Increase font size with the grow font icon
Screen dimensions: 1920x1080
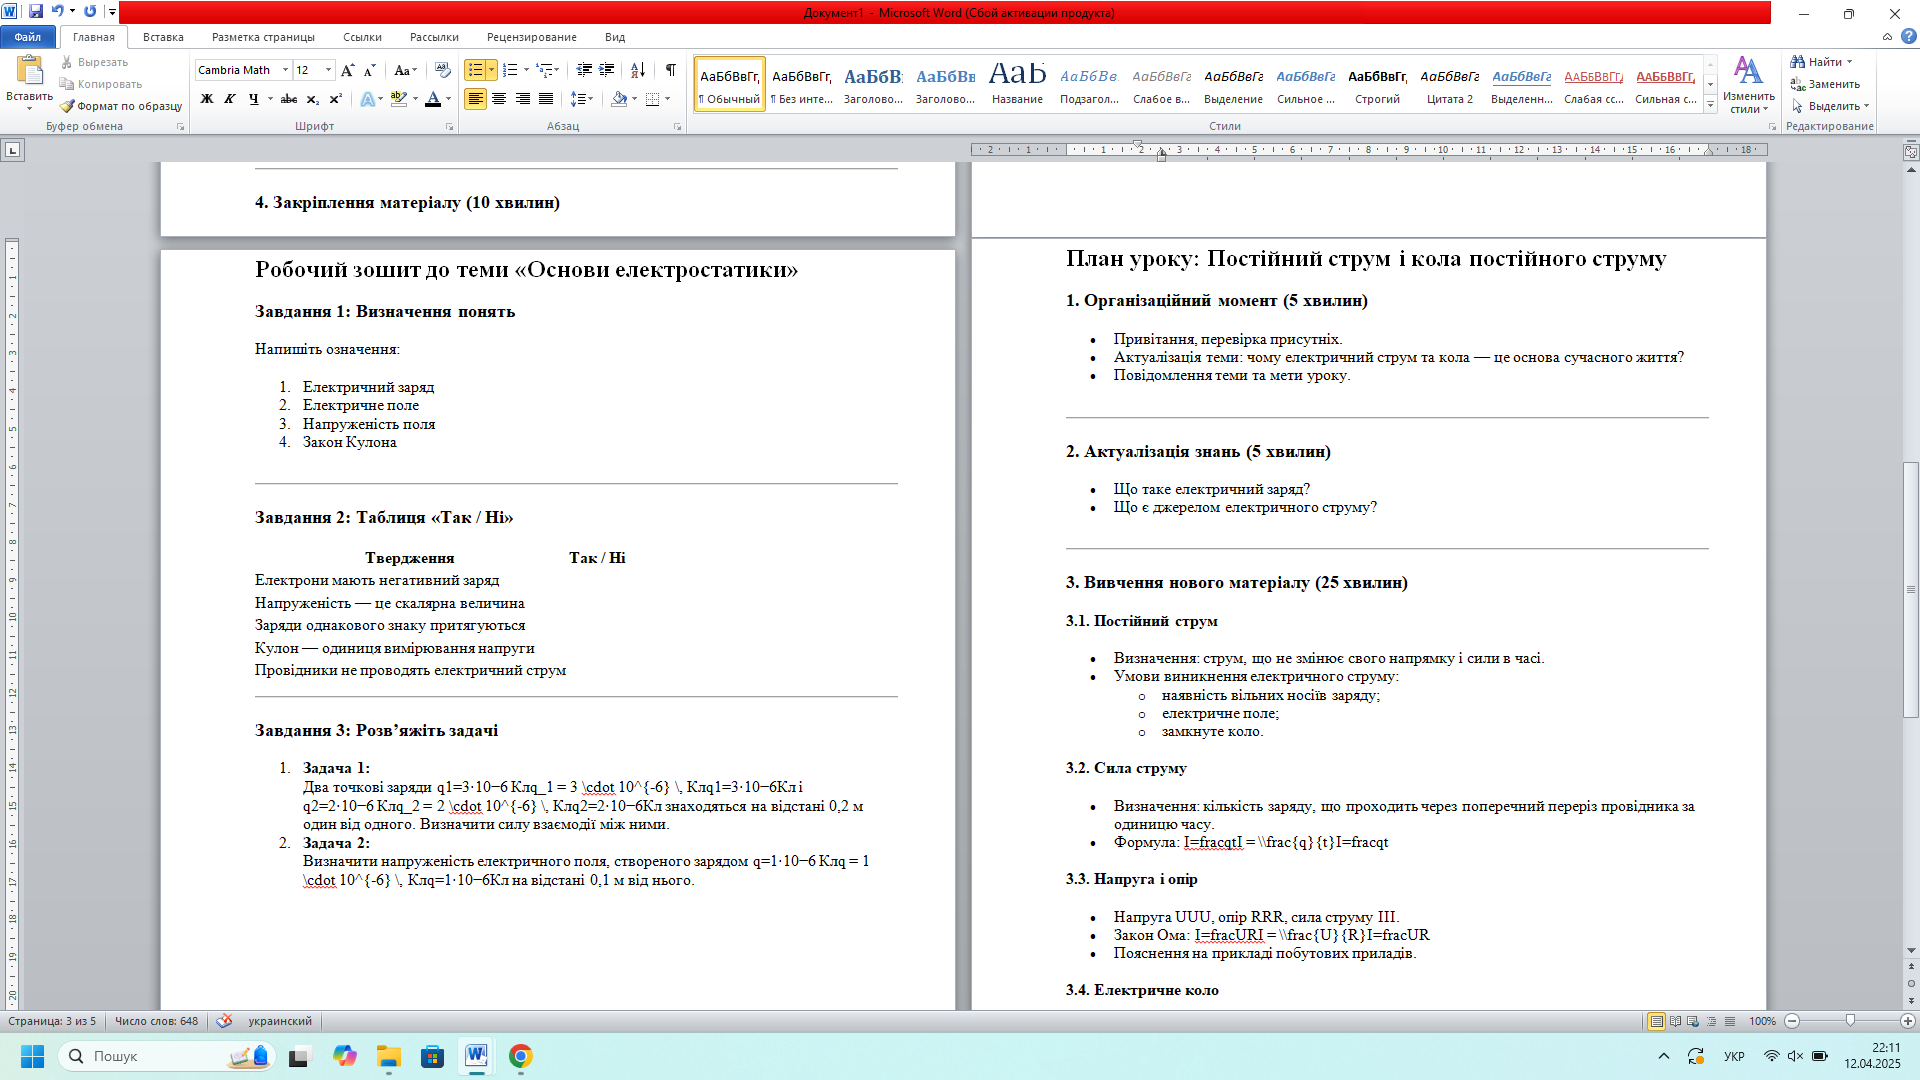[x=347, y=70]
